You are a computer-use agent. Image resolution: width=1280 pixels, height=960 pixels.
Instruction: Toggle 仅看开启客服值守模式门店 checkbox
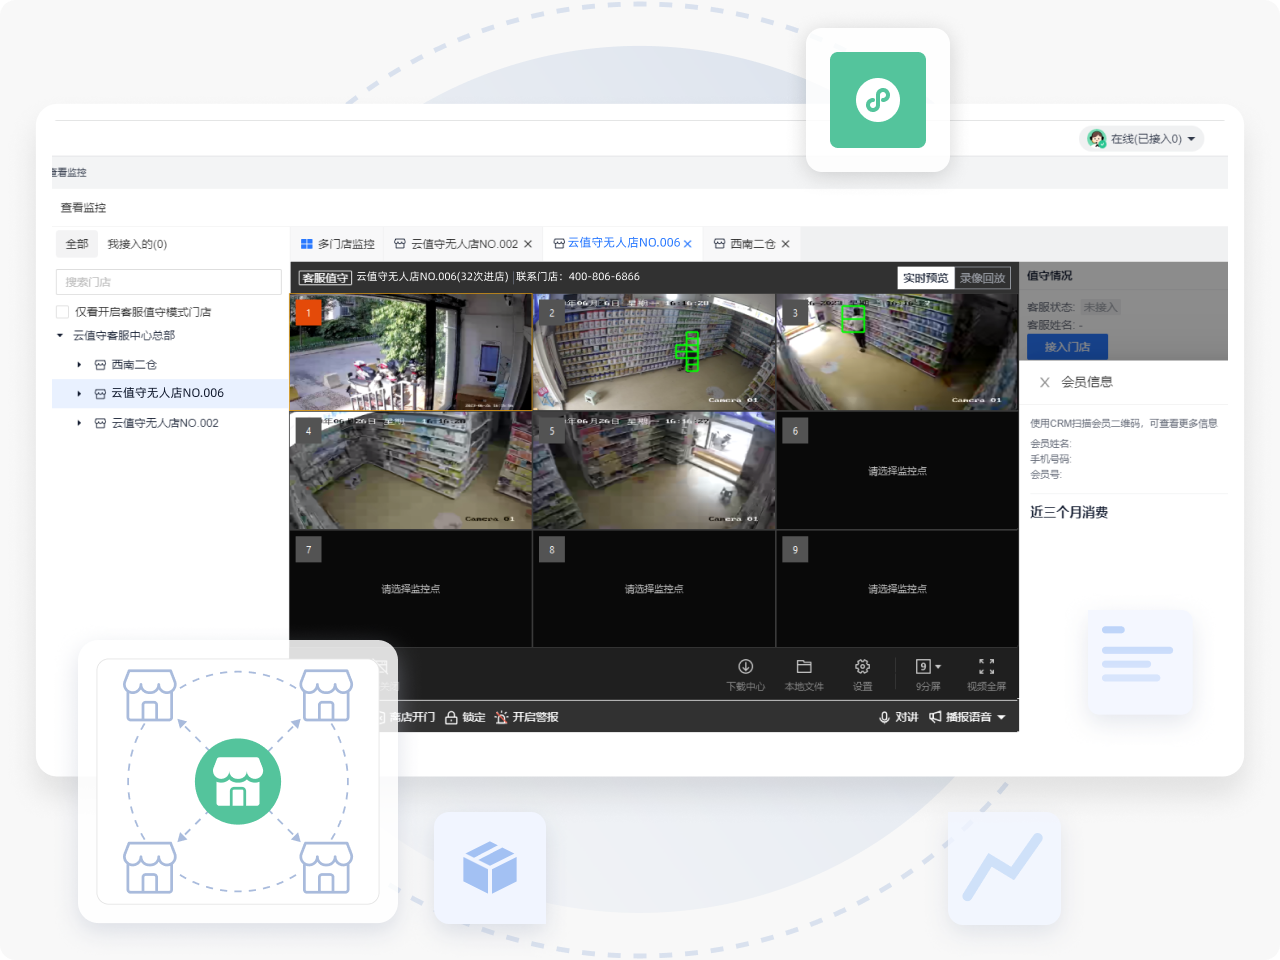tap(63, 312)
